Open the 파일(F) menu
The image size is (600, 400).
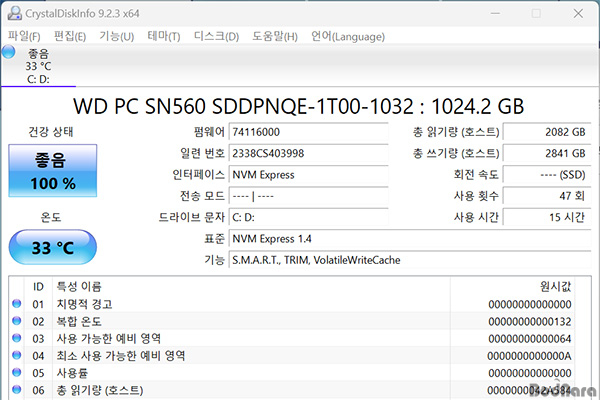[24, 36]
